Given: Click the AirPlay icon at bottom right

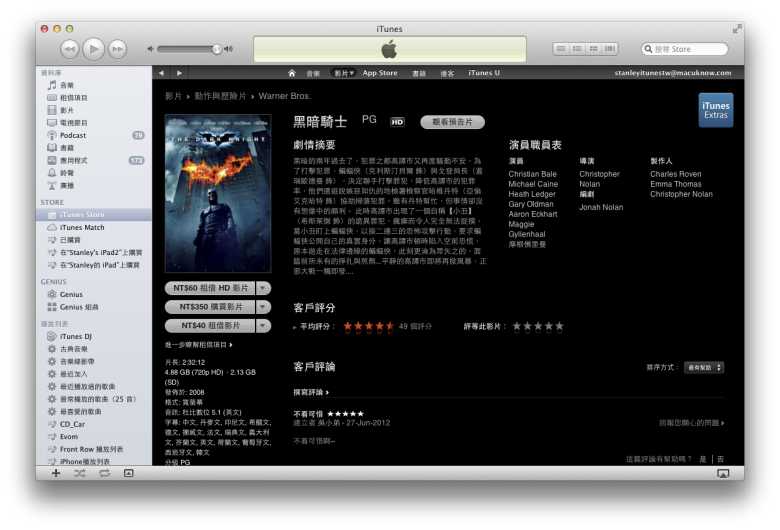Looking at the screenshot, I should point(723,473).
